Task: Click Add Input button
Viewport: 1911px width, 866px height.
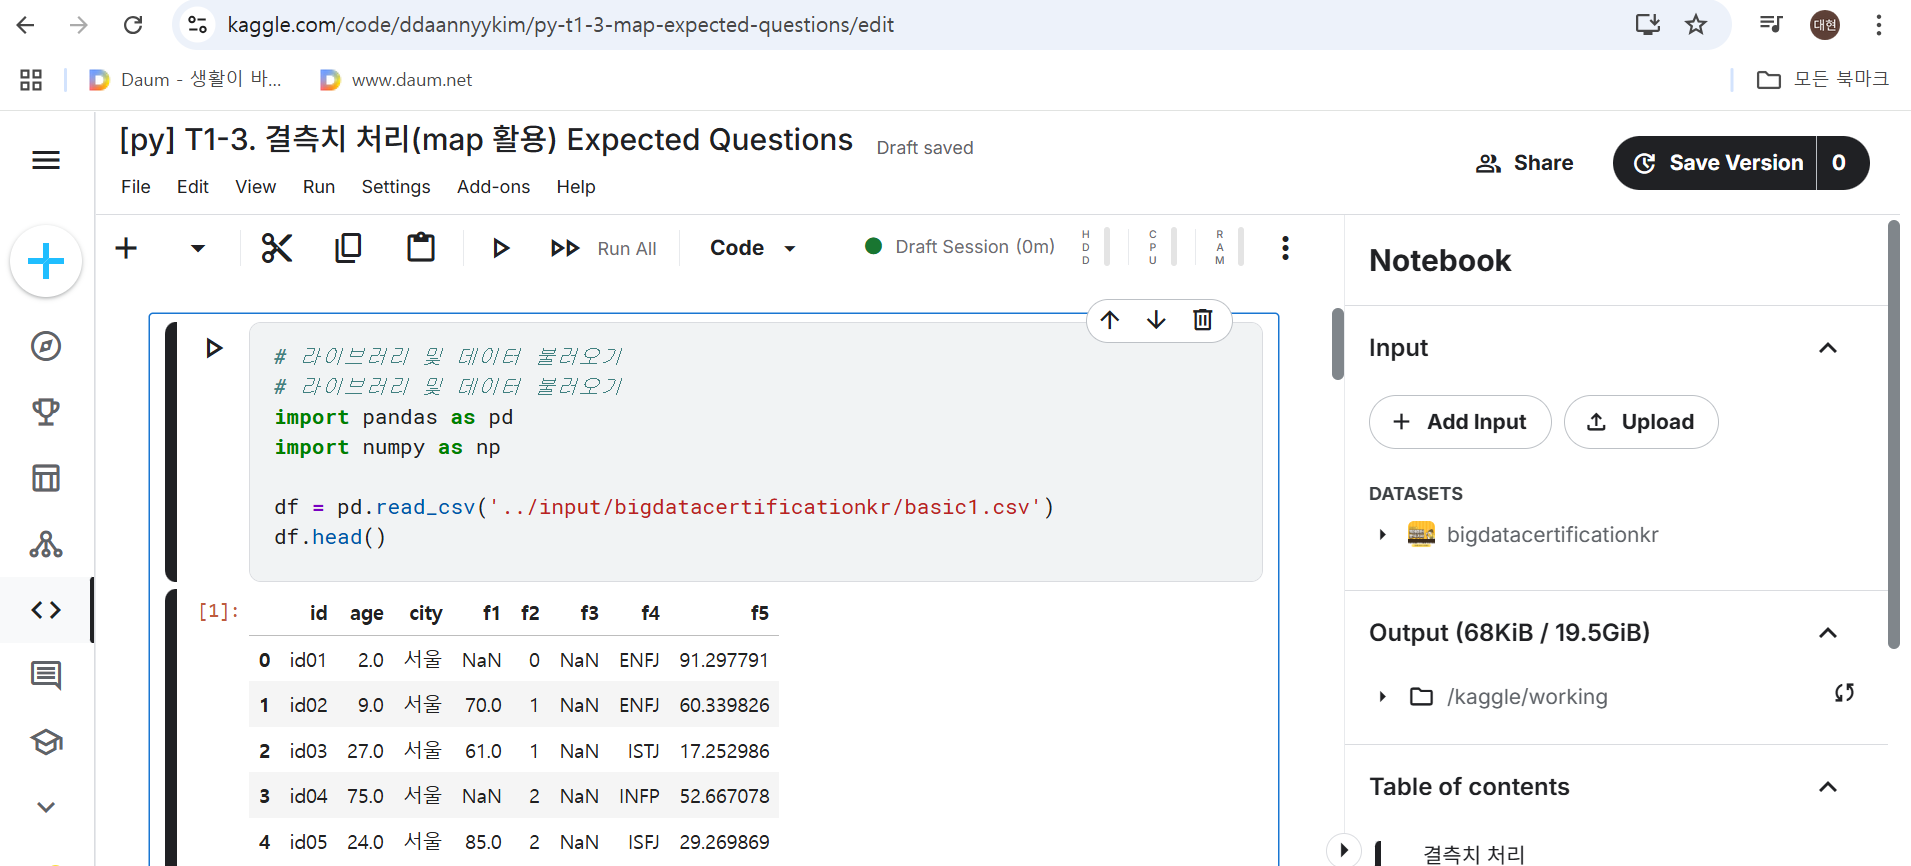Action: pyautogui.click(x=1460, y=422)
